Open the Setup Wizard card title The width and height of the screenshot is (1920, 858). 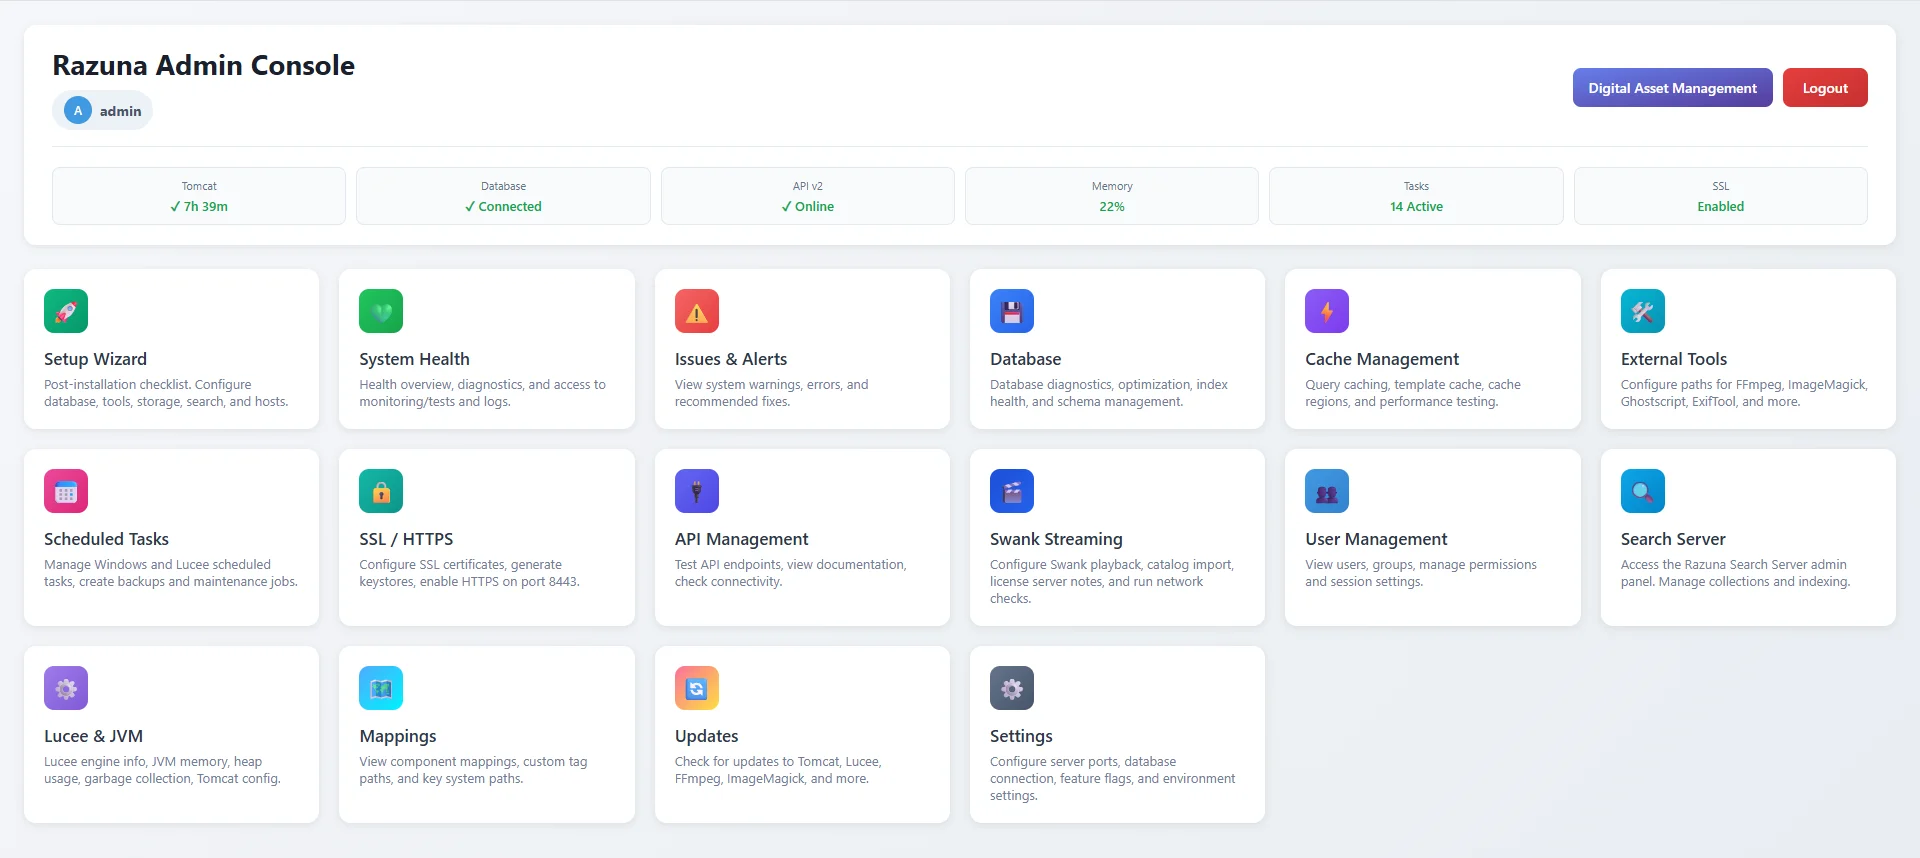point(95,359)
